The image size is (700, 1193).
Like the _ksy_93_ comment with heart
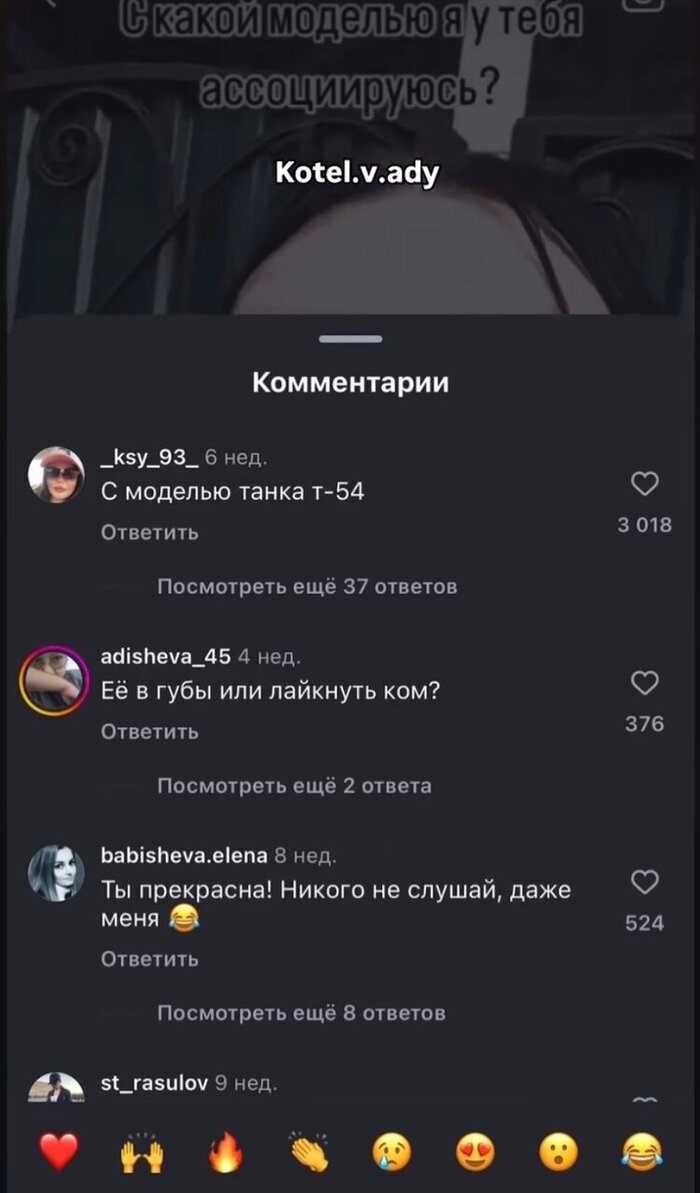[x=644, y=484]
